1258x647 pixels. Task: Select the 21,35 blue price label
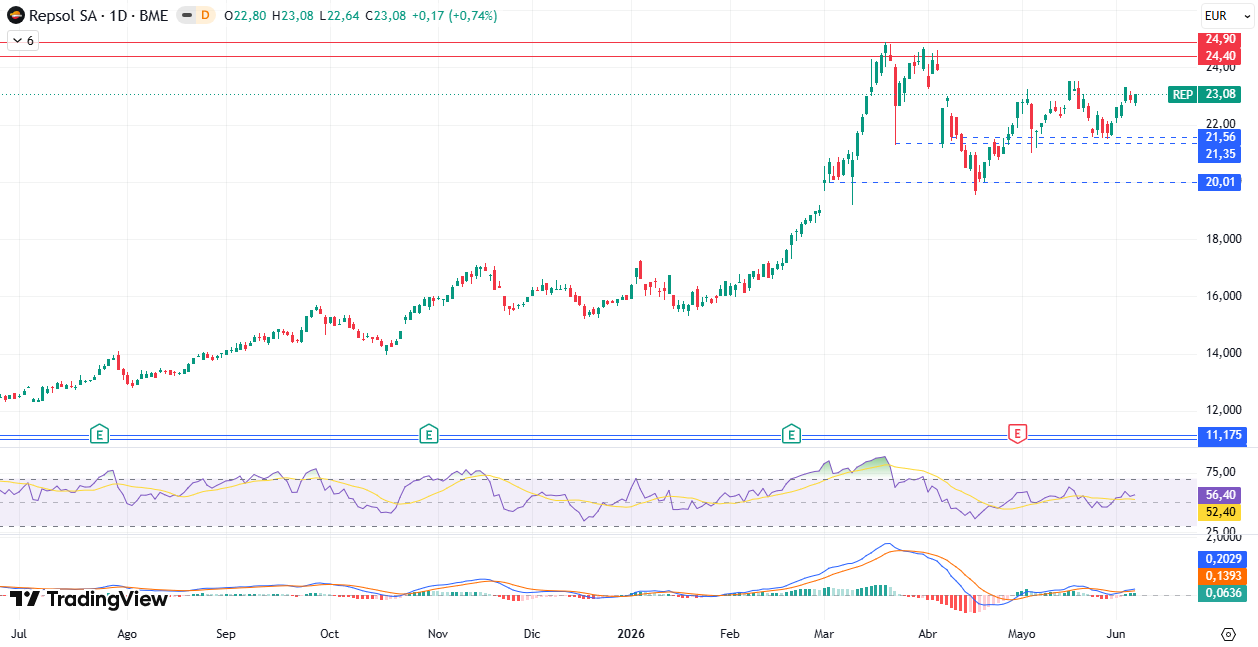[x=1222, y=153]
